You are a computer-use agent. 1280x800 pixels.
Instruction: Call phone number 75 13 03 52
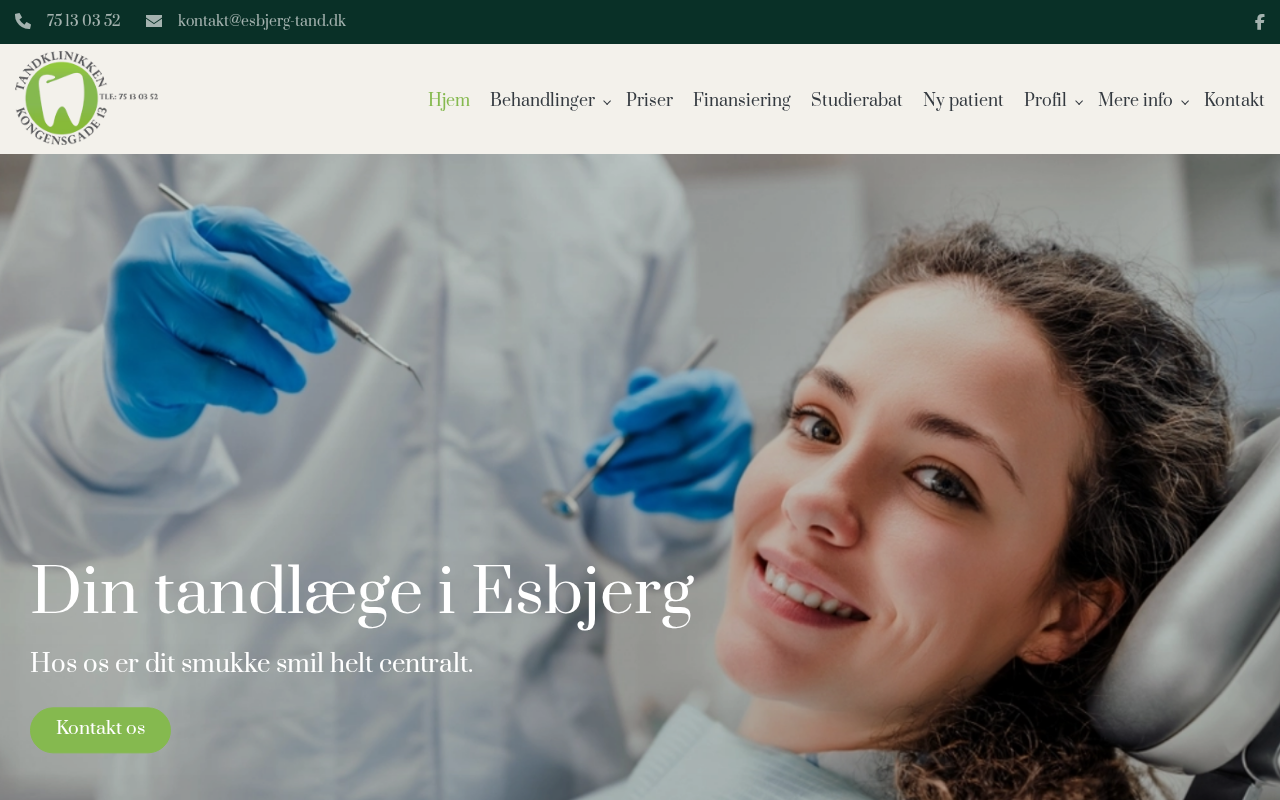84,22
